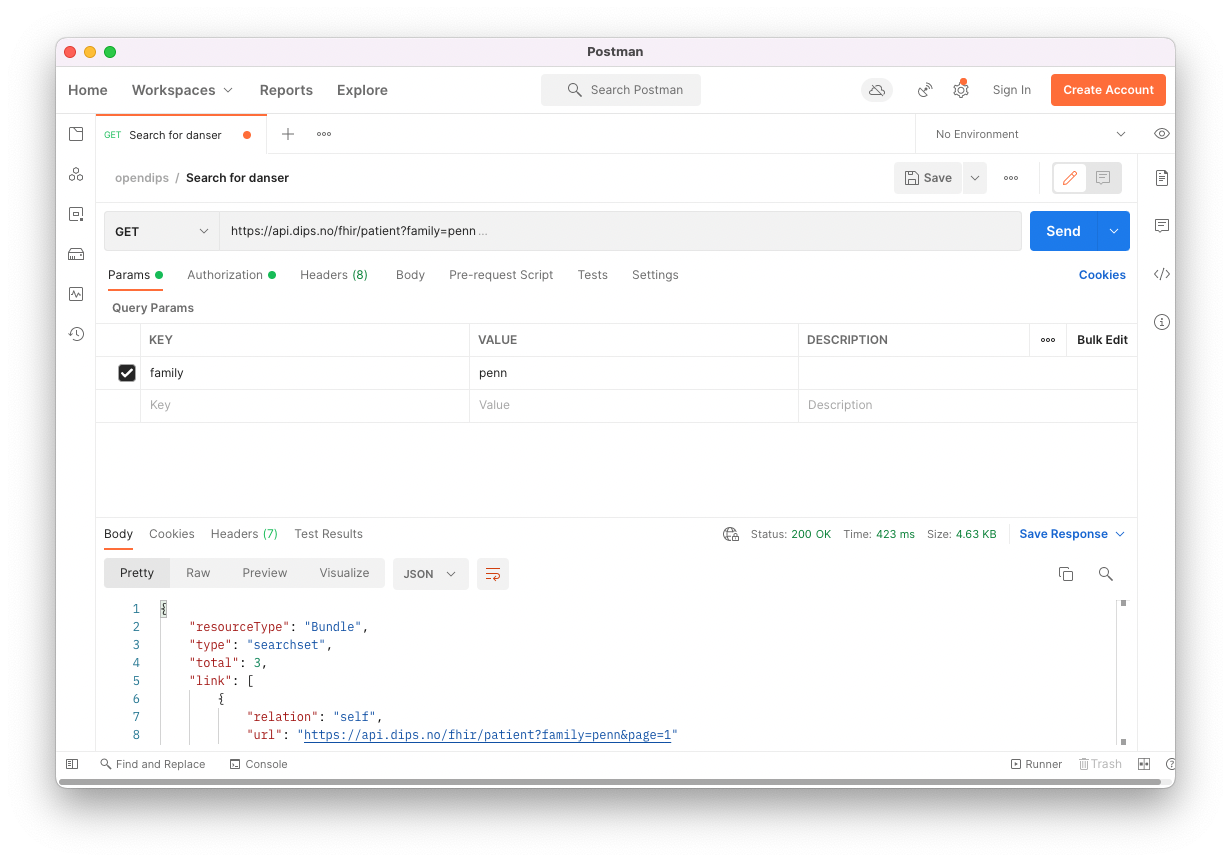The height and width of the screenshot is (862, 1231).
Task: Open request info icon in right sidebar
Action: (1161, 322)
